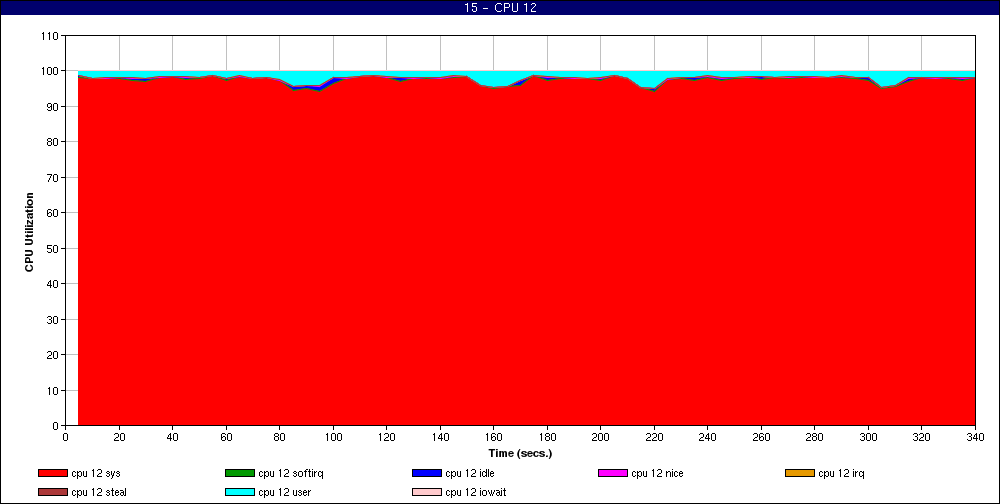Click the 50 tick on the utilization axis
Image resolution: width=1000 pixels, height=504 pixels.
click(x=53, y=248)
